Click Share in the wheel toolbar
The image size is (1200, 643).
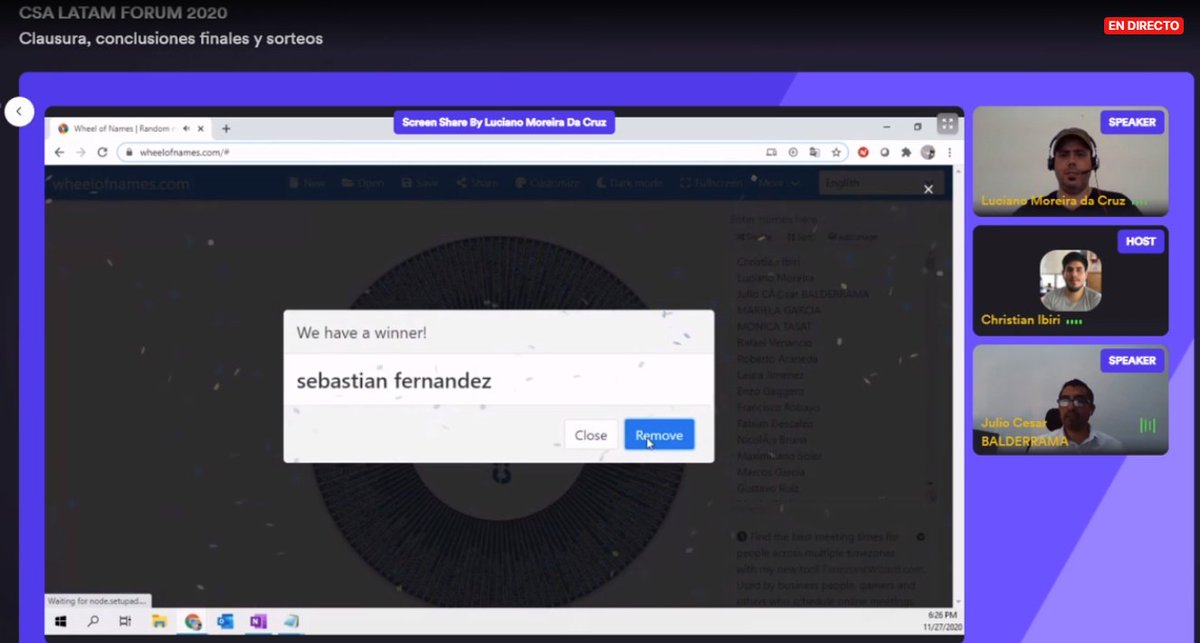[478, 183]
